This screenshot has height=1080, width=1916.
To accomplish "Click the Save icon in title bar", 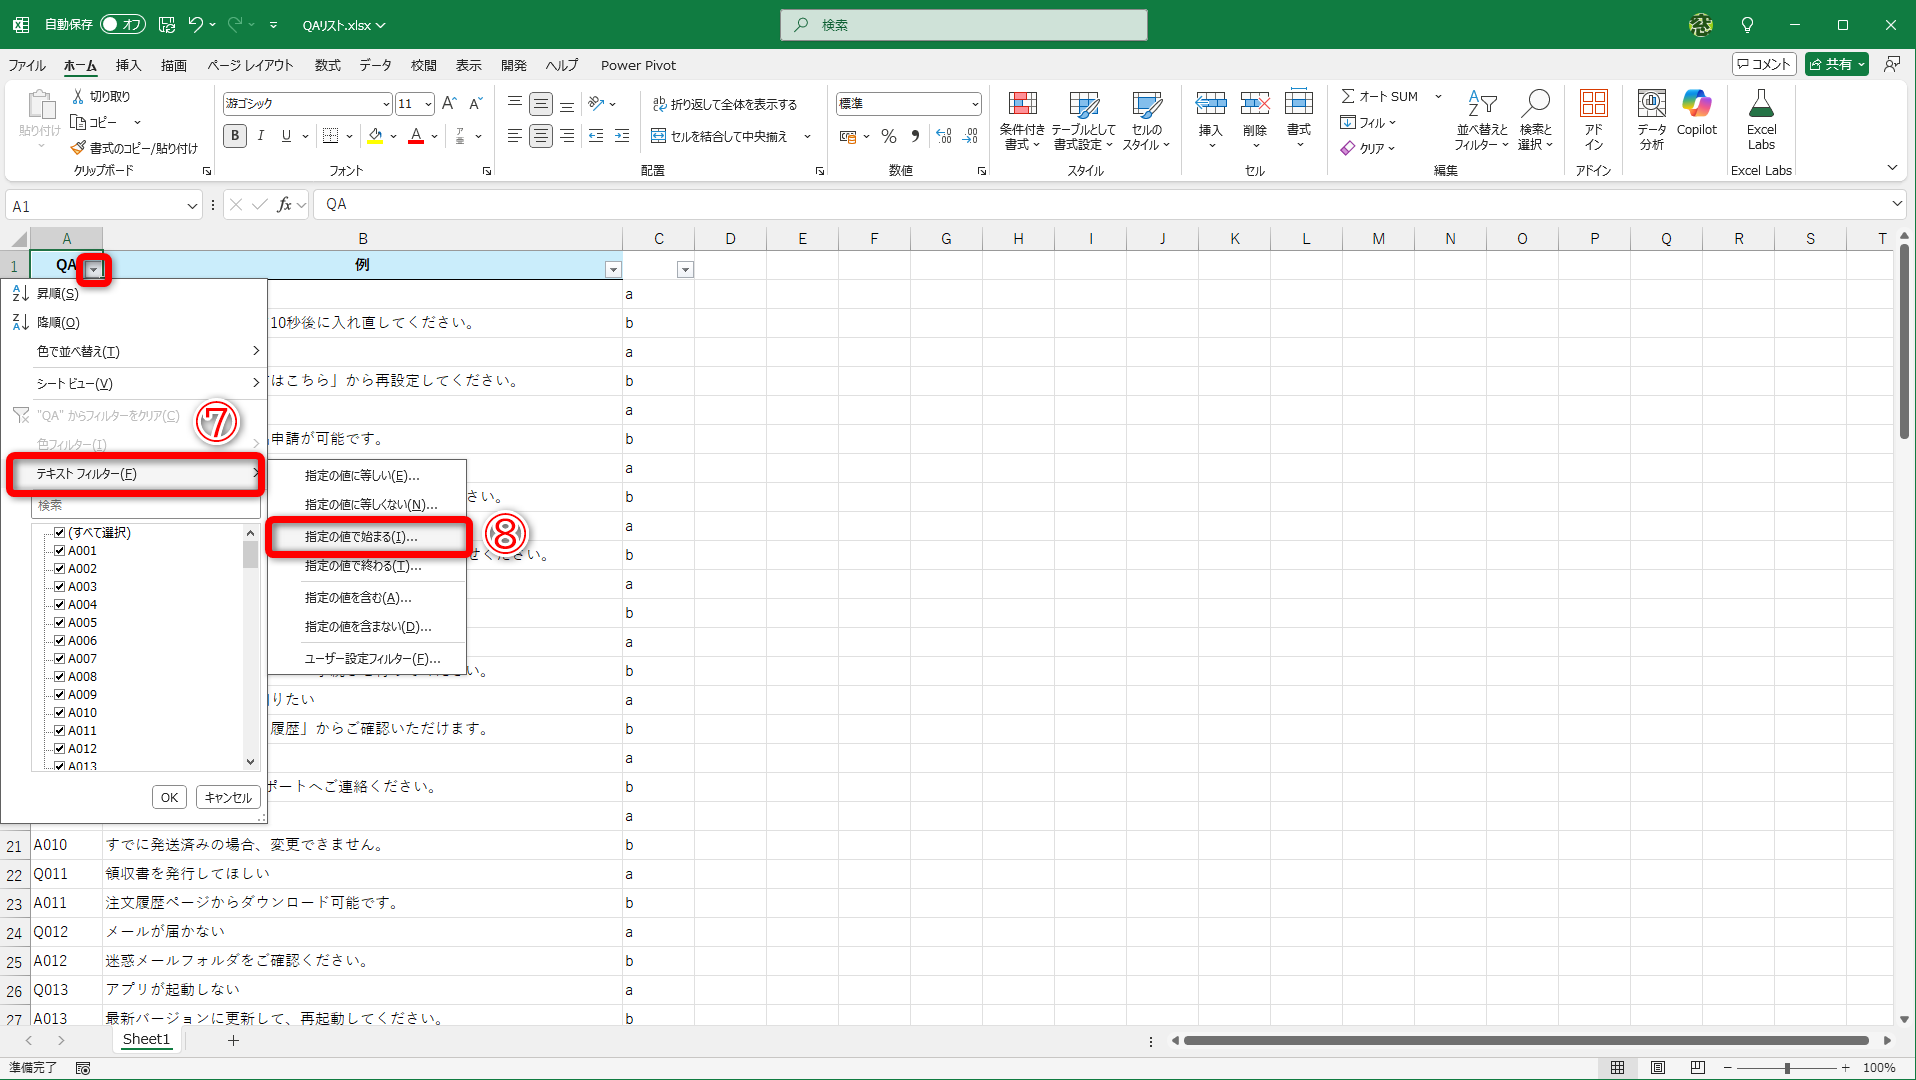I will click(167, 25).
